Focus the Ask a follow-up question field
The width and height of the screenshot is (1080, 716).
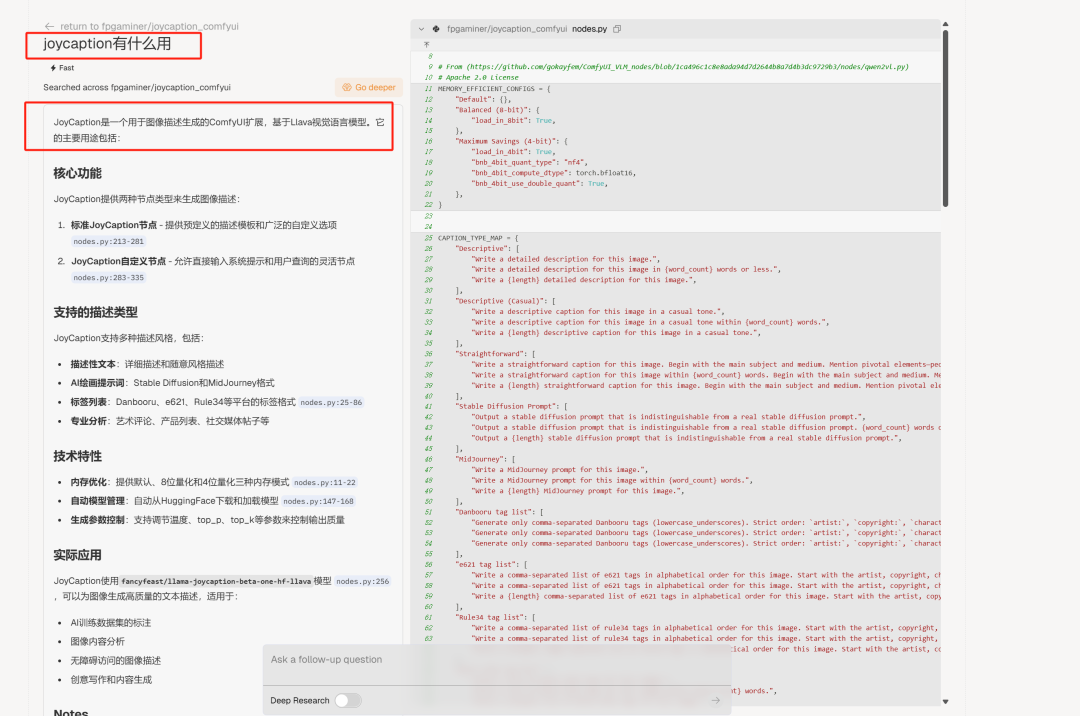[496, 660]
